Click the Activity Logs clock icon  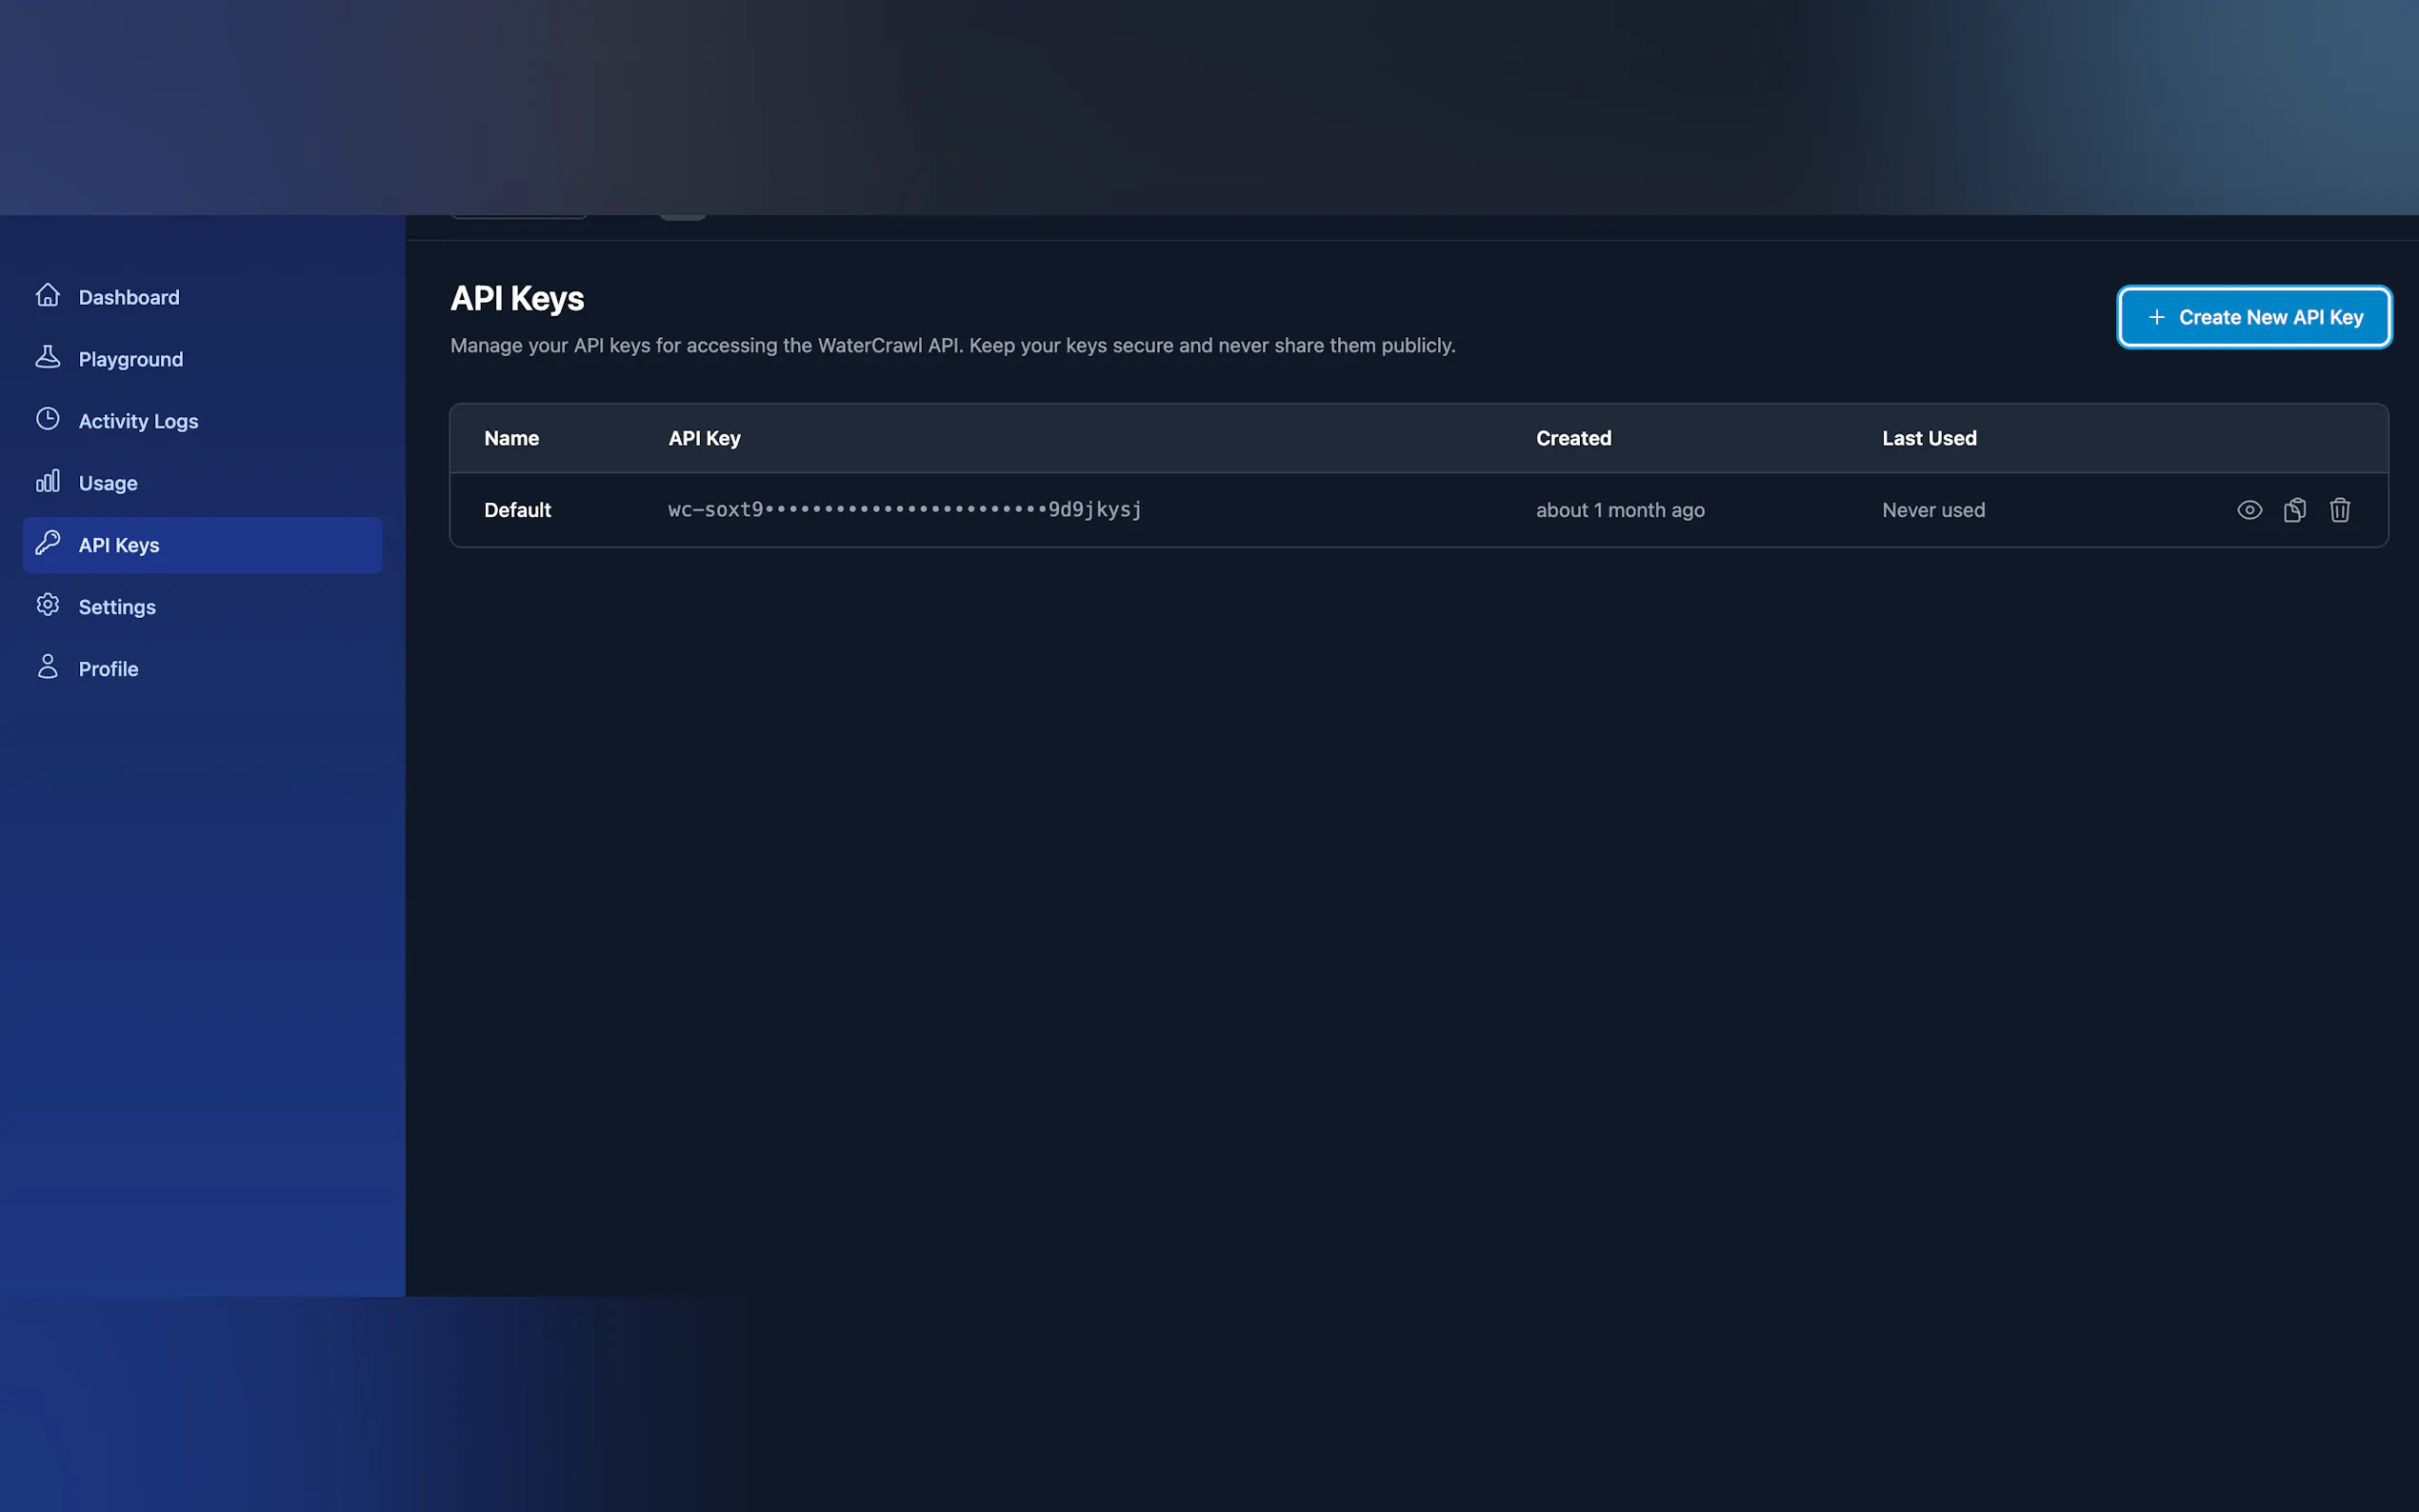[x=47, y=419]
